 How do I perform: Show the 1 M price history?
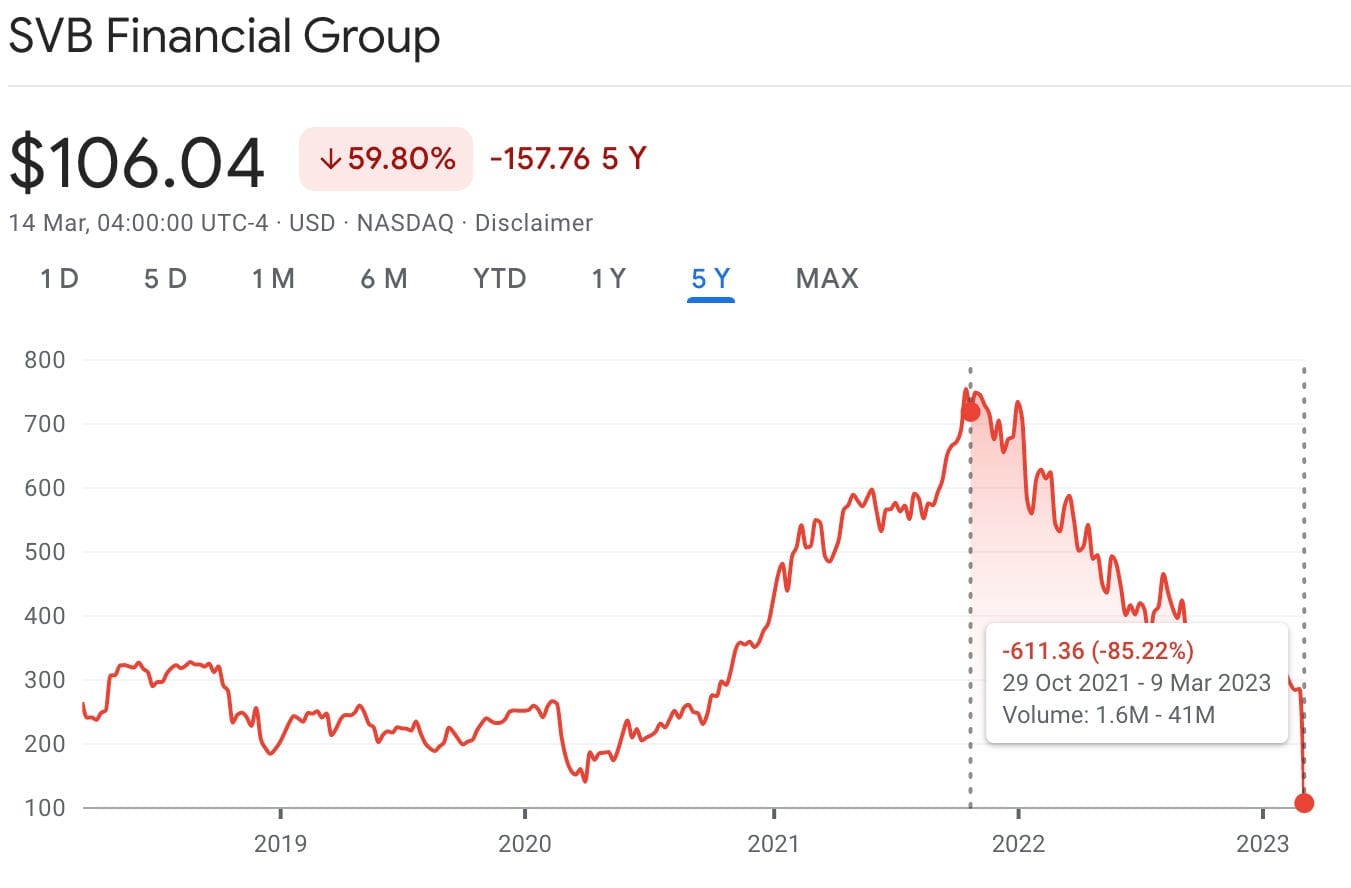[273, 278]
